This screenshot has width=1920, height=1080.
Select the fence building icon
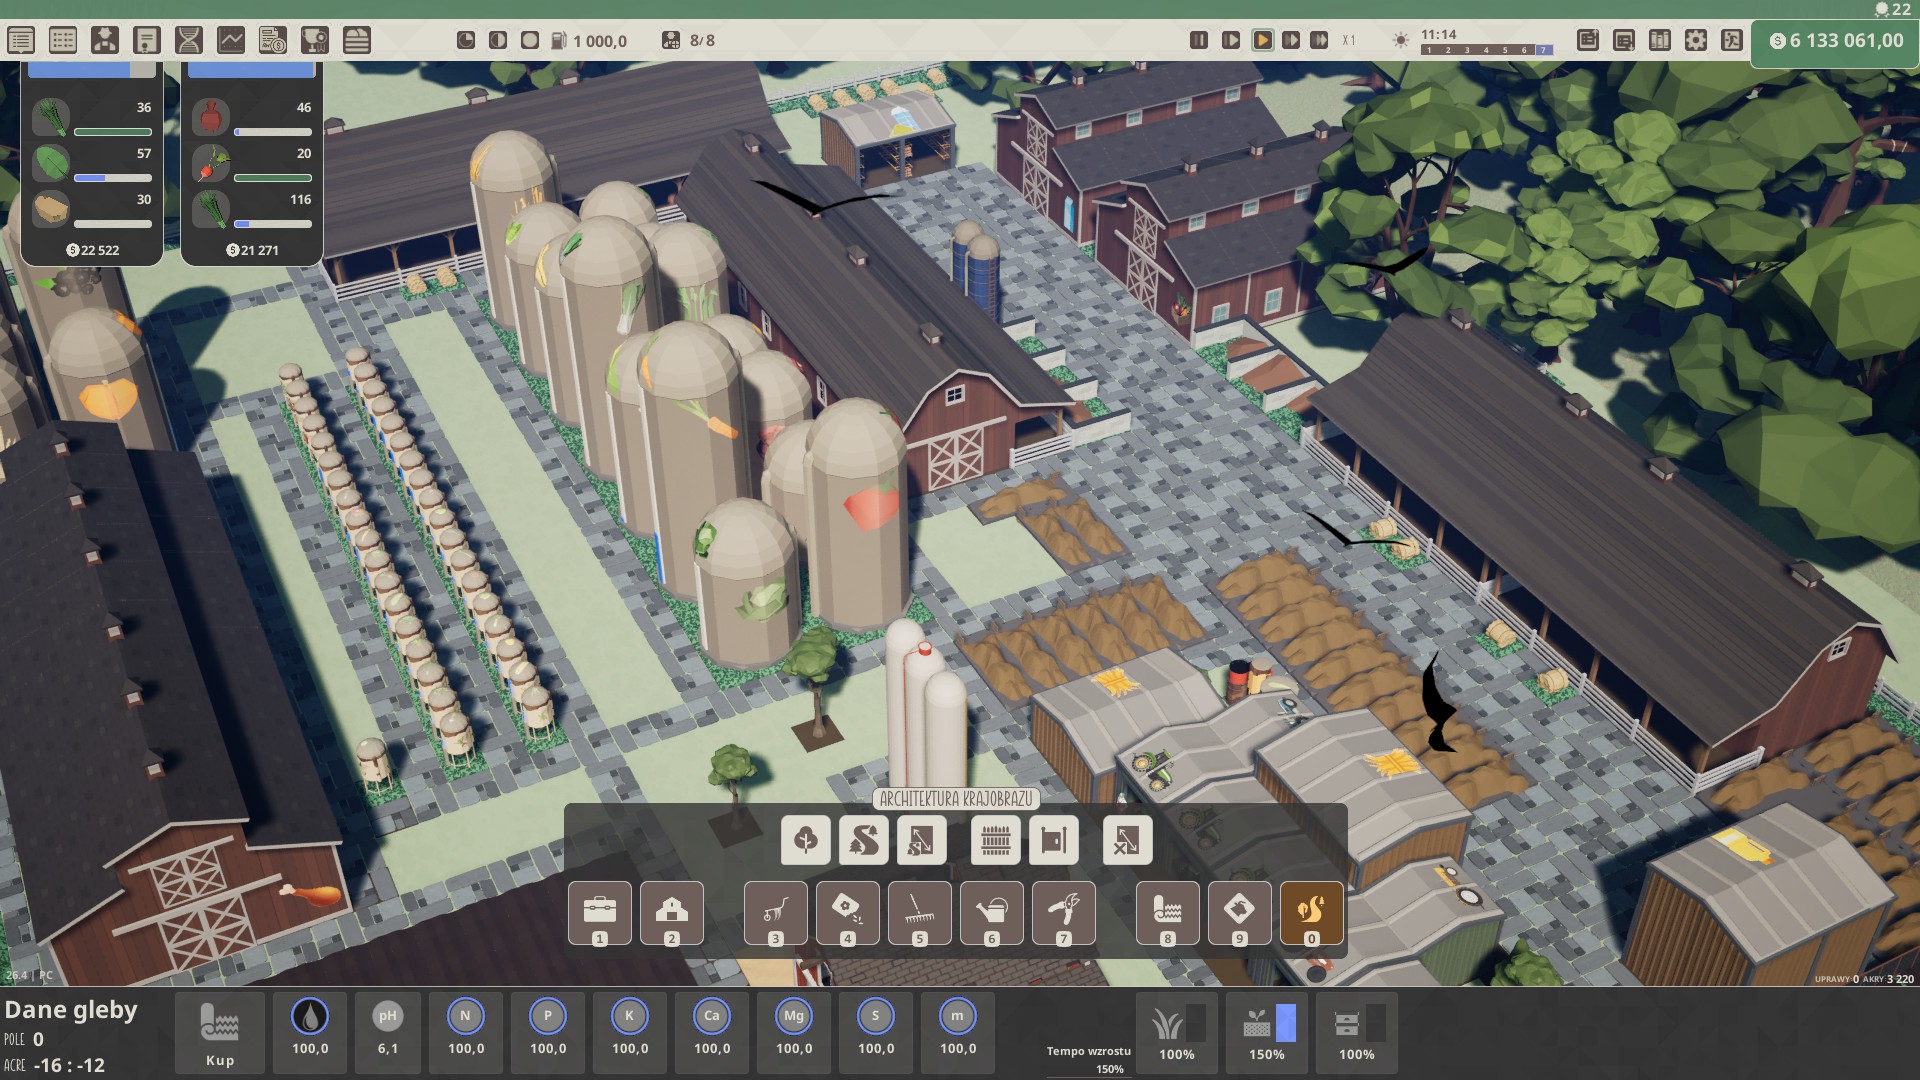[x=995, y=840]
